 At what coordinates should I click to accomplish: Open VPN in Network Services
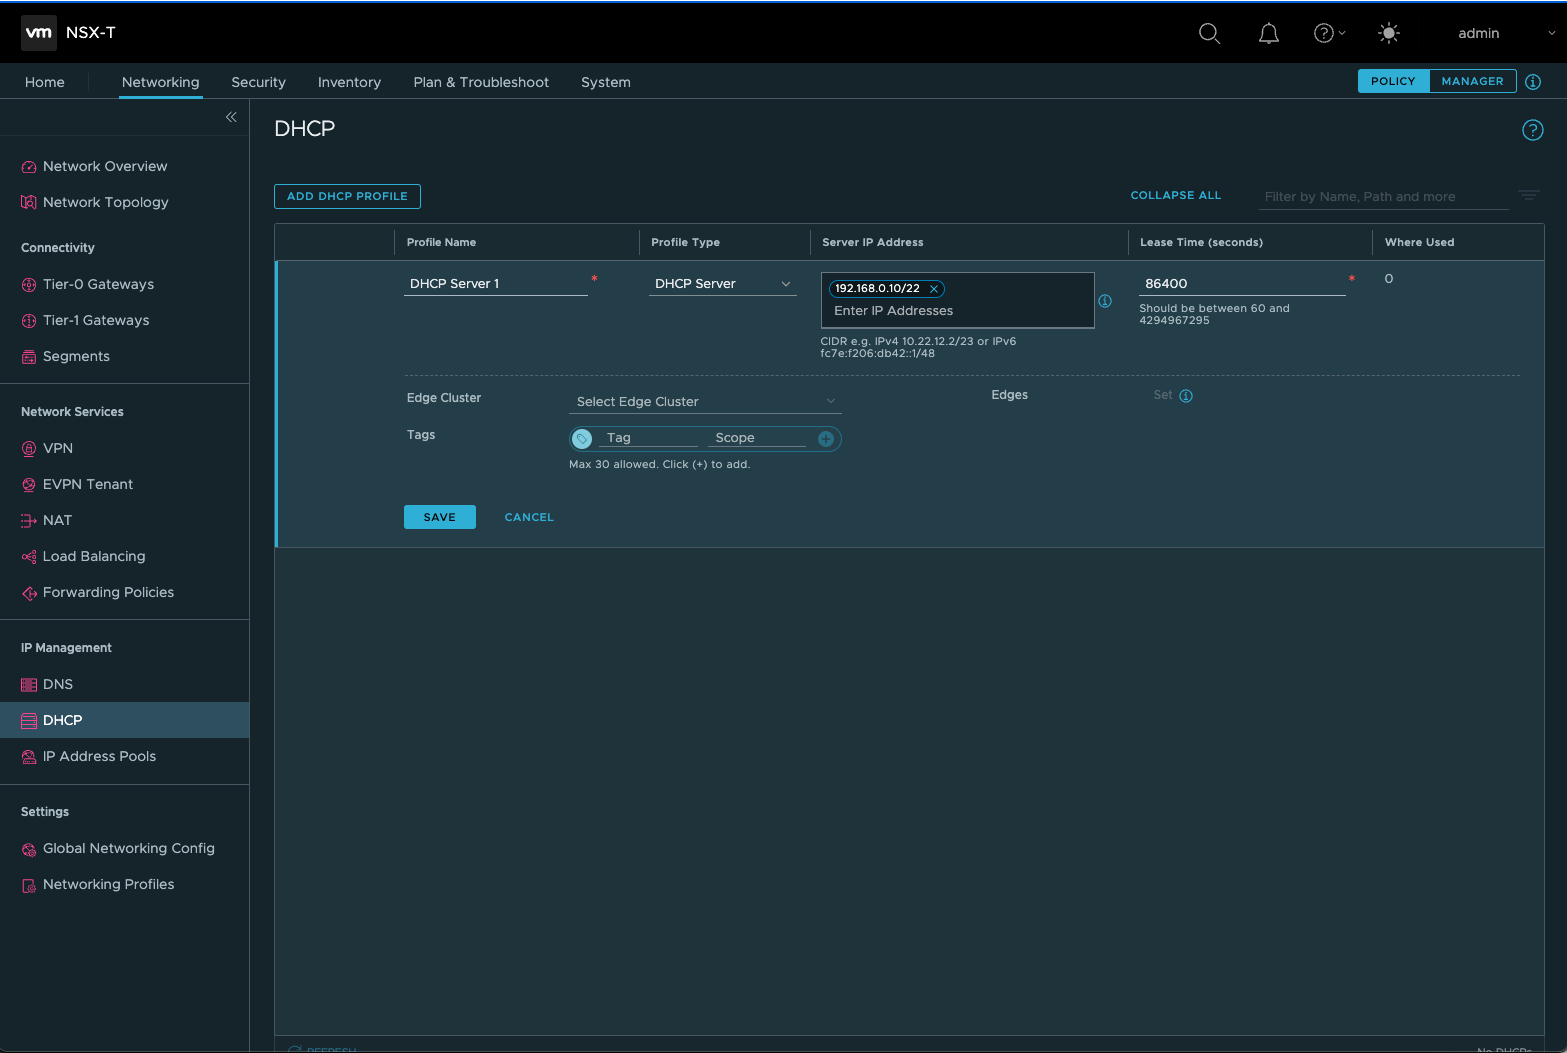[58, 448]
